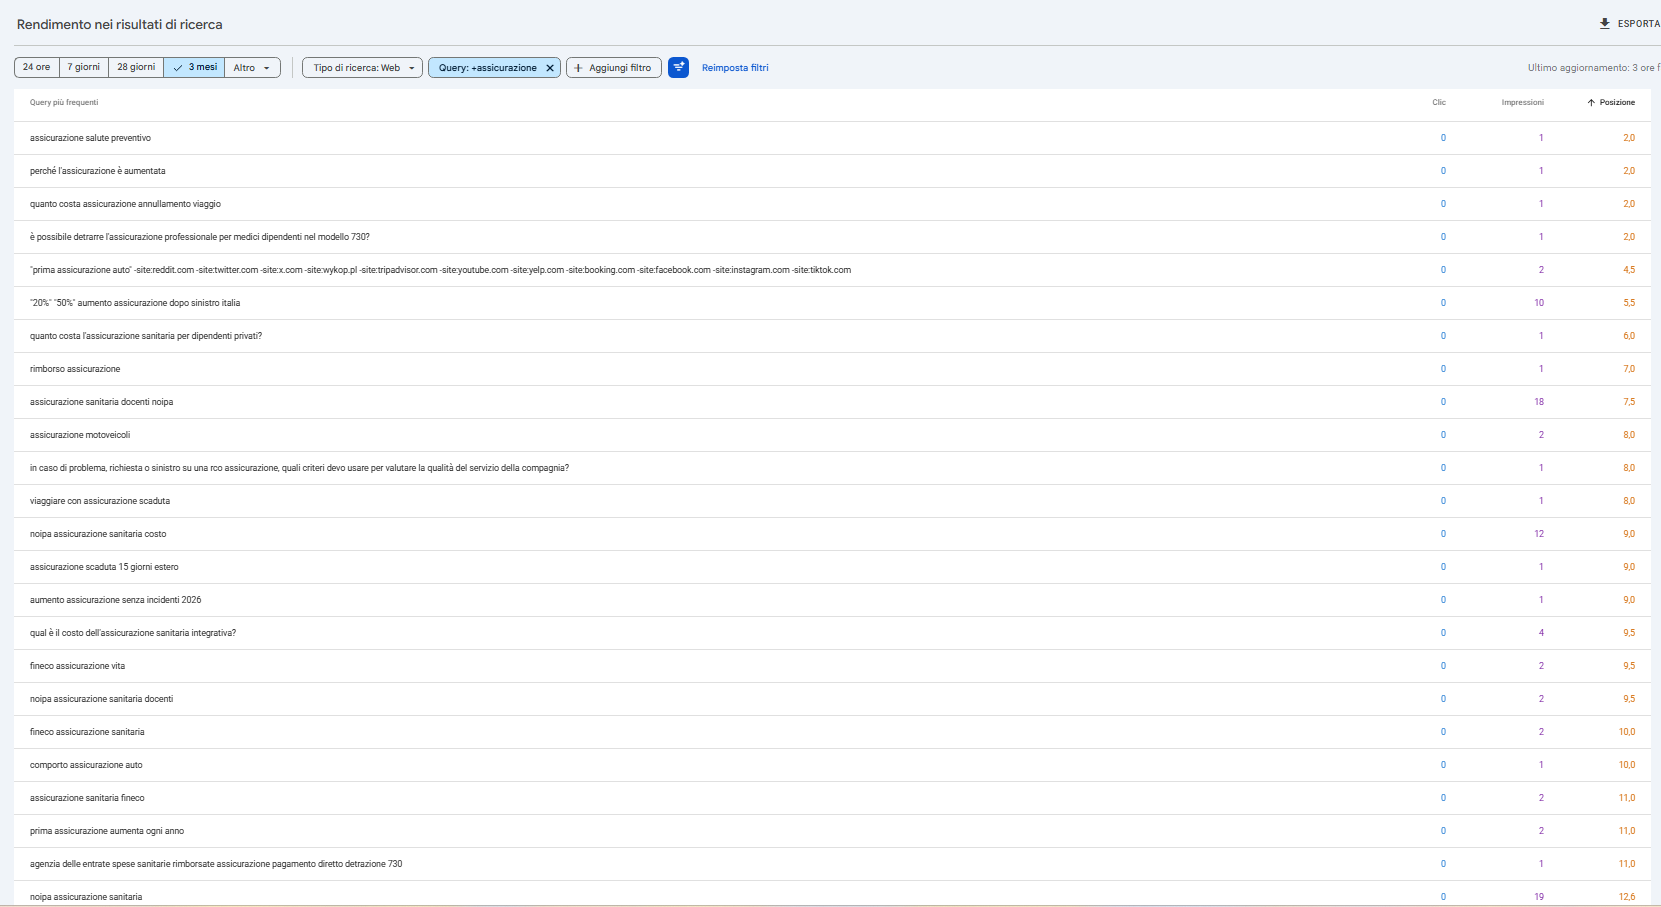Open the Altro date dropdown
Viewport: 1661px width, 907px height.
click(252, 67)
